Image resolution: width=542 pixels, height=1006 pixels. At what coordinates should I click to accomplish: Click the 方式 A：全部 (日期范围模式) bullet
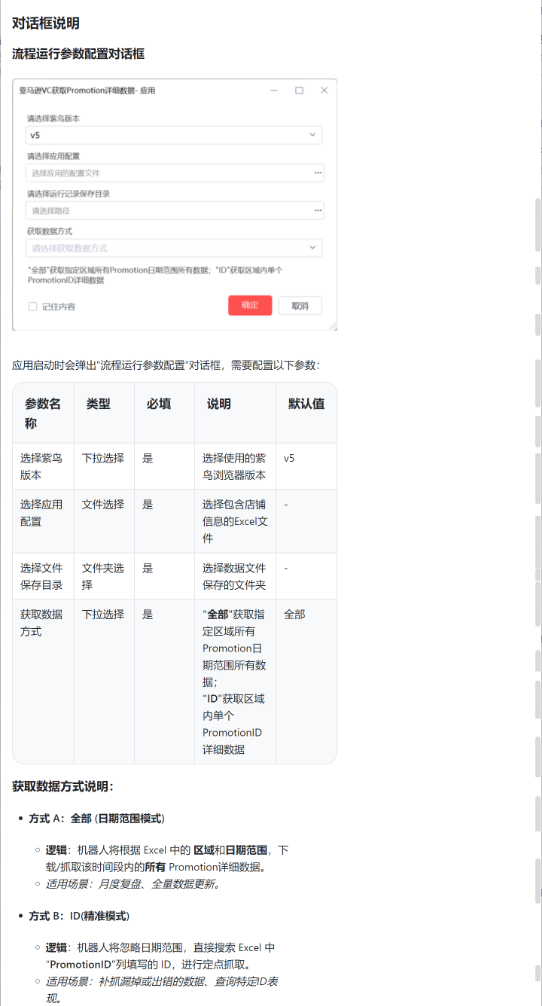pos(97,818)
